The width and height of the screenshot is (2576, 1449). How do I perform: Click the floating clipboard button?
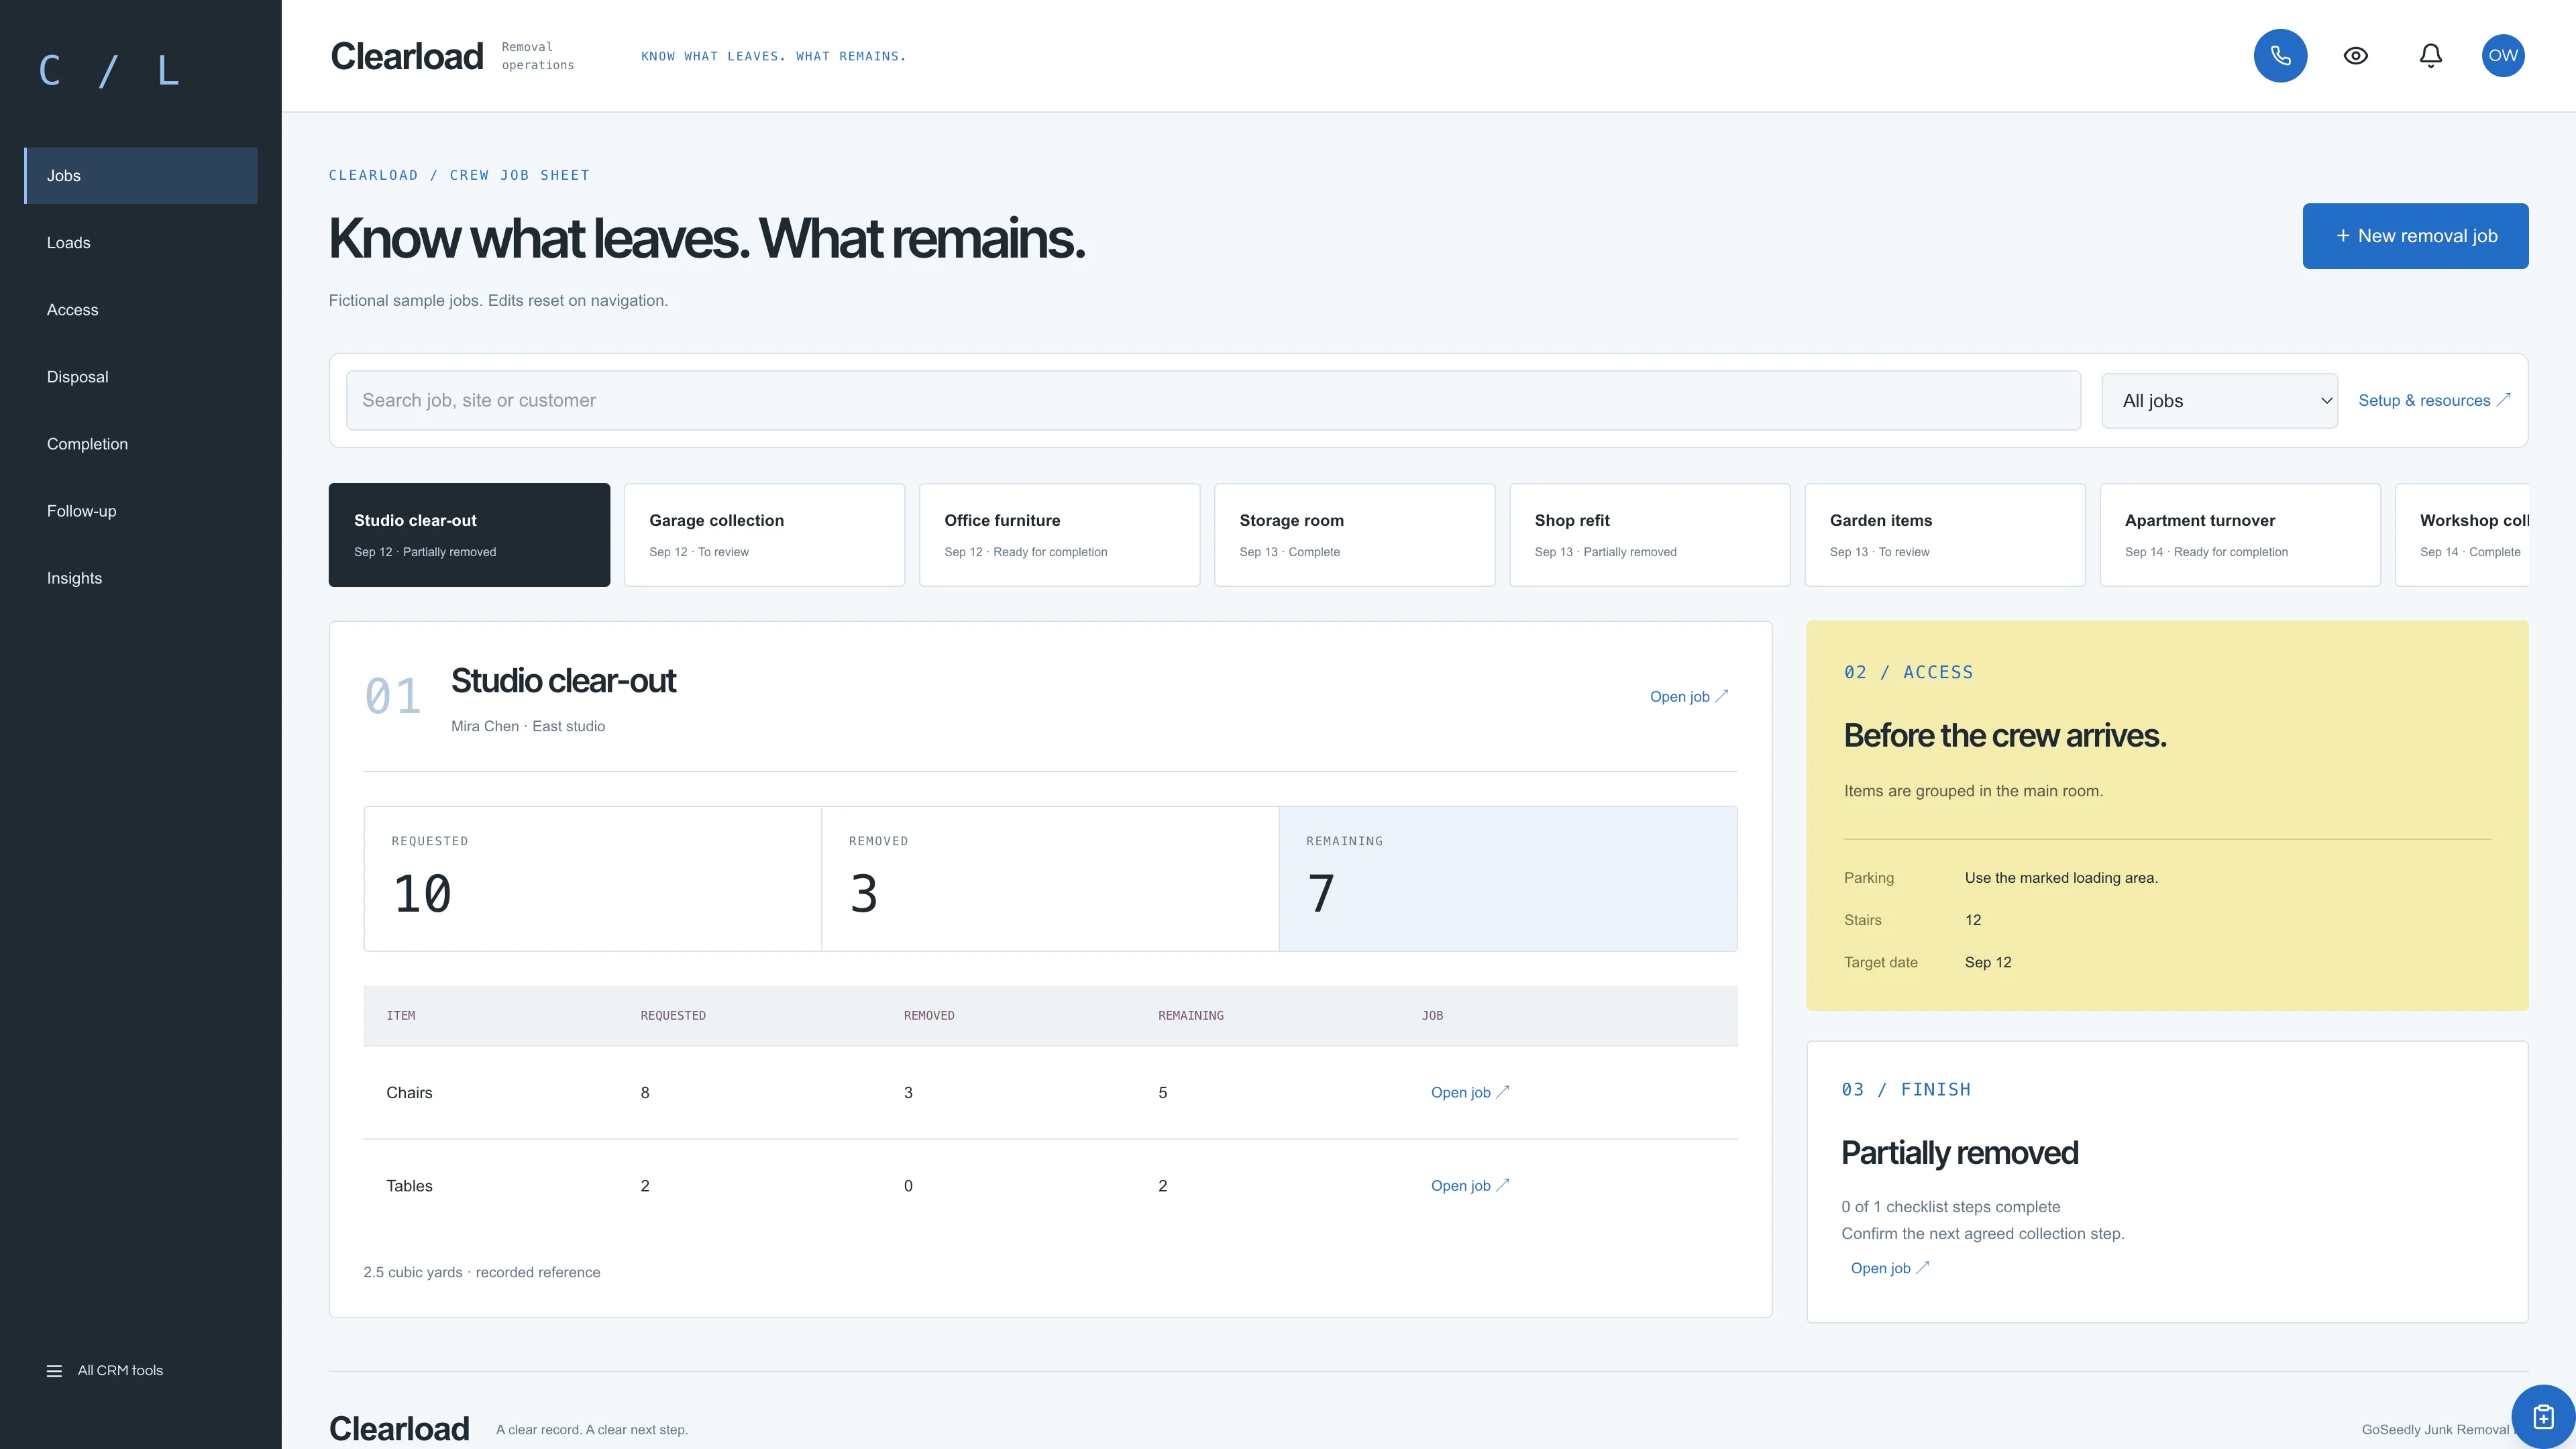coord(2543,1416)
